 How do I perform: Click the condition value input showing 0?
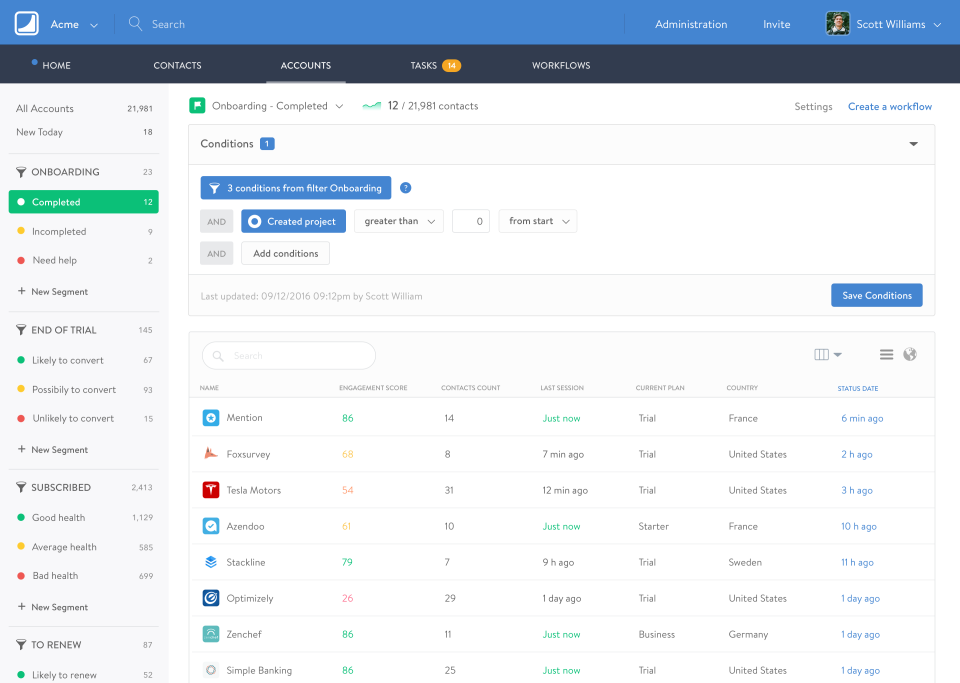tap(471, 222)
